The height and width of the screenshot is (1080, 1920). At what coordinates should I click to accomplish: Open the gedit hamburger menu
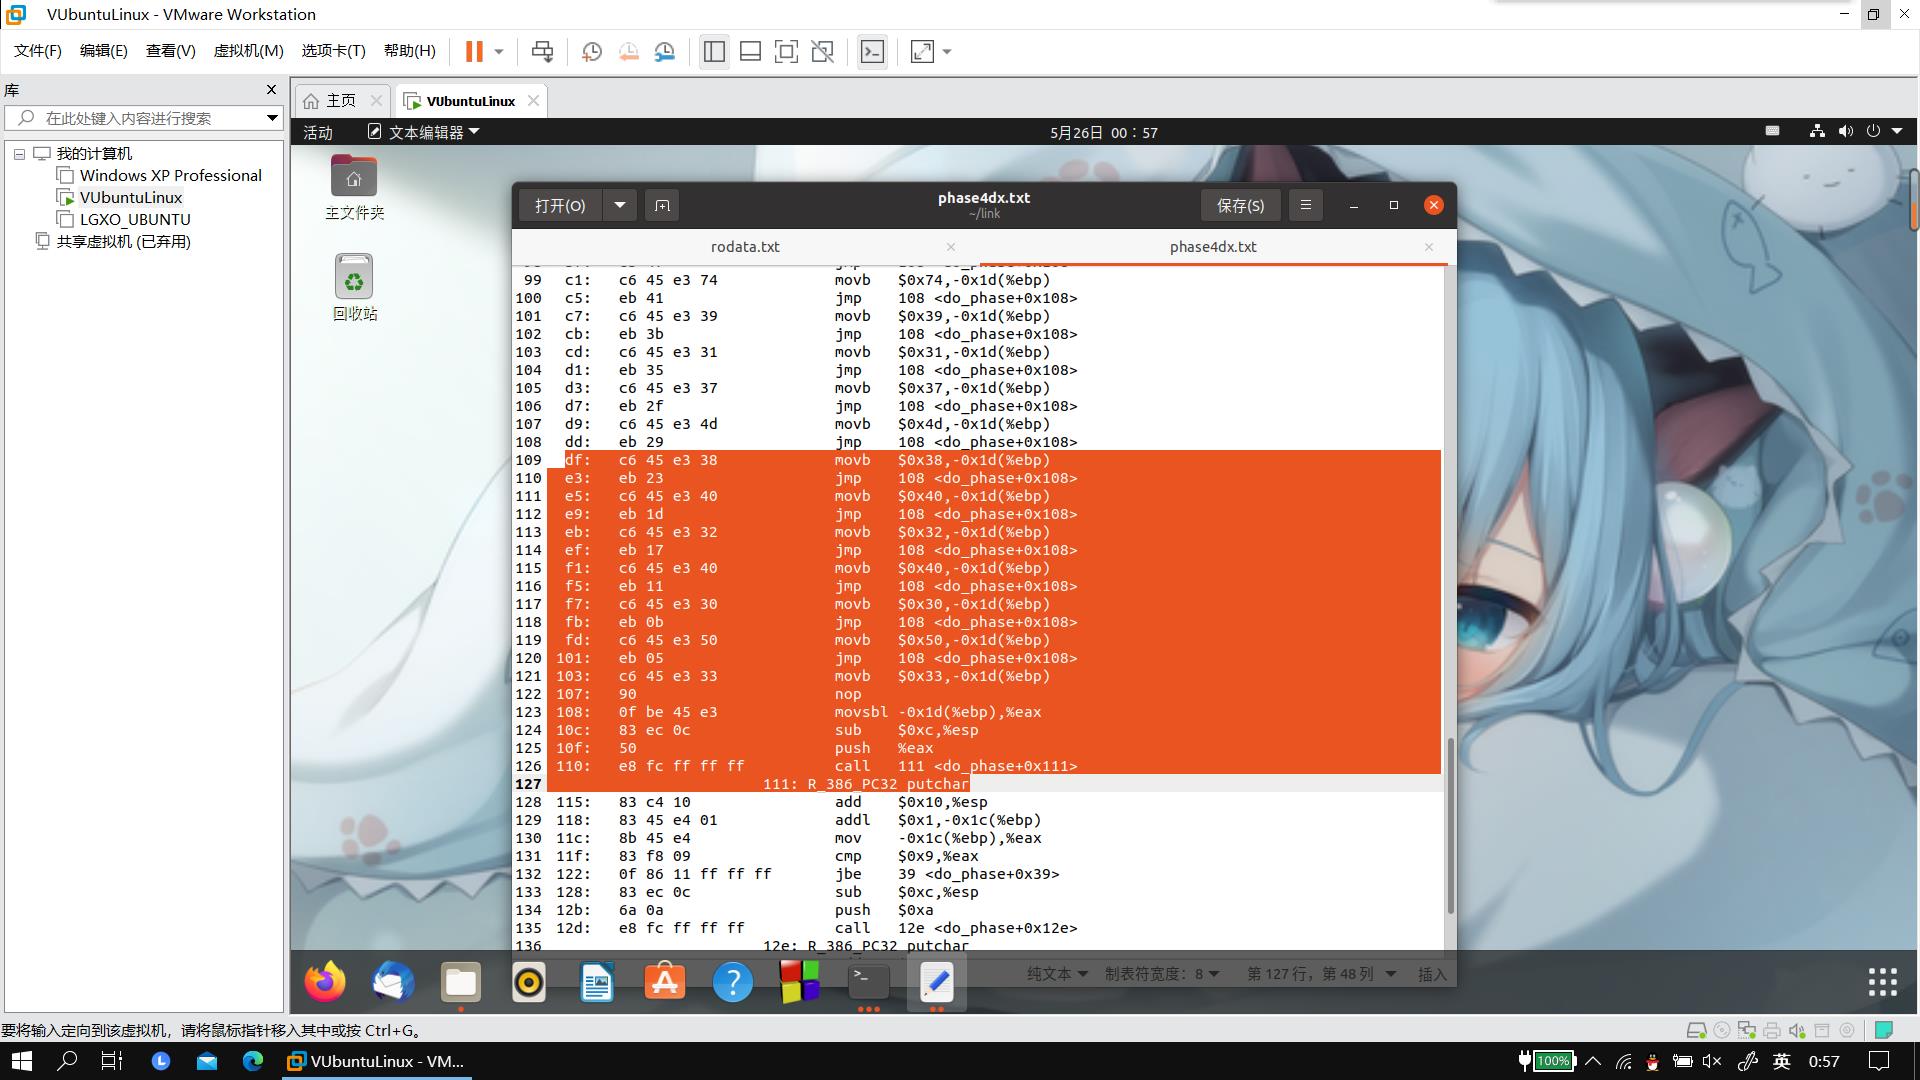coord(1305,205)
